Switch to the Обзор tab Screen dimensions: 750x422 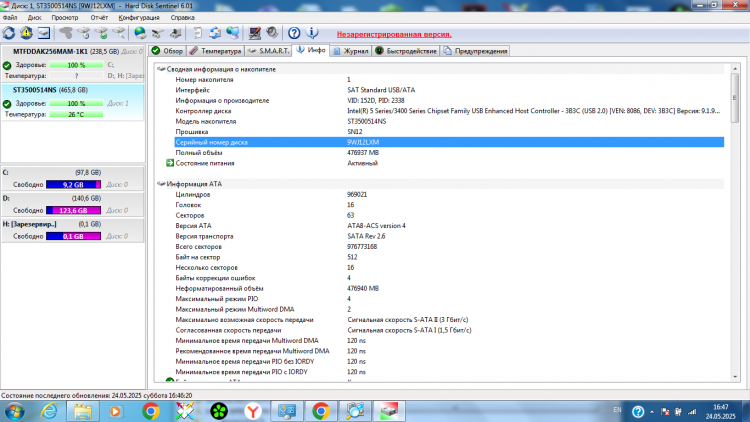167,51
